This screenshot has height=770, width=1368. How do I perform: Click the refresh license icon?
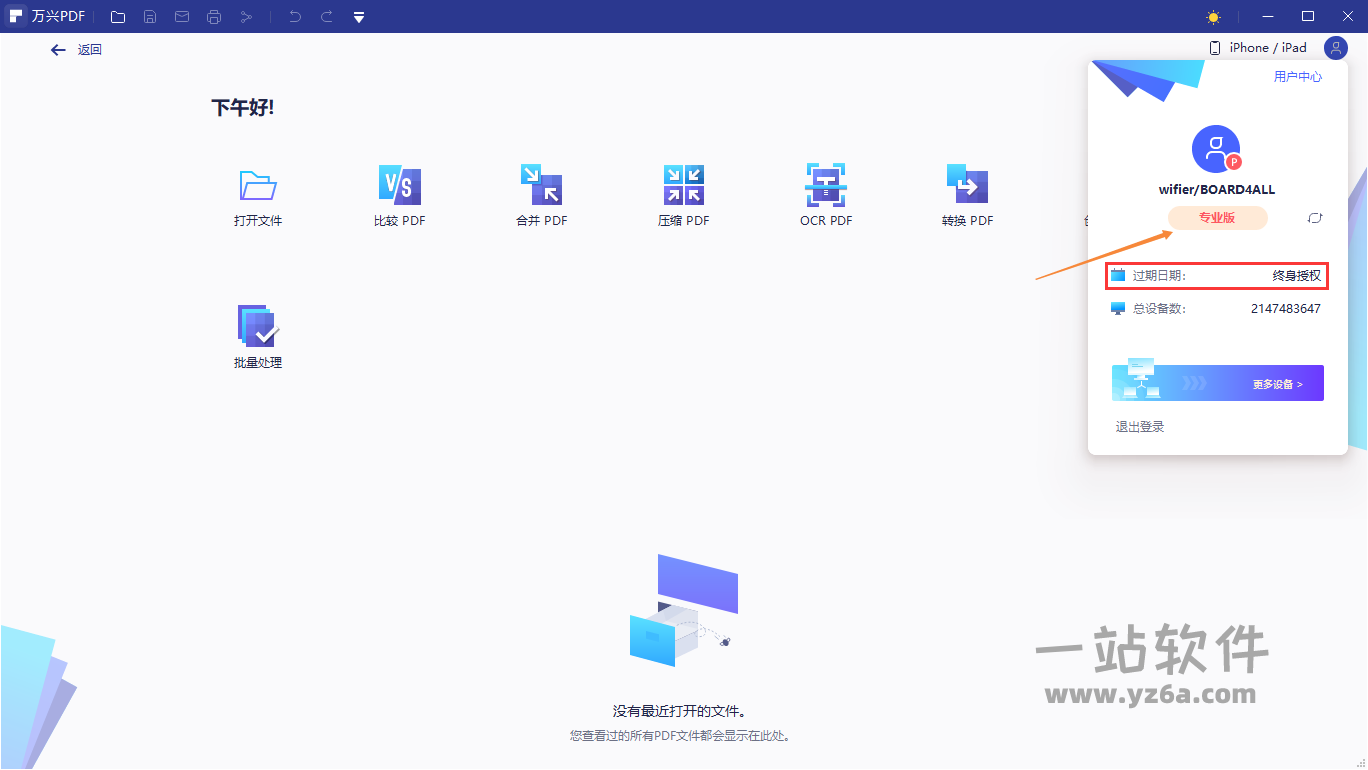pyautogui.click(x=1315, y=218)
